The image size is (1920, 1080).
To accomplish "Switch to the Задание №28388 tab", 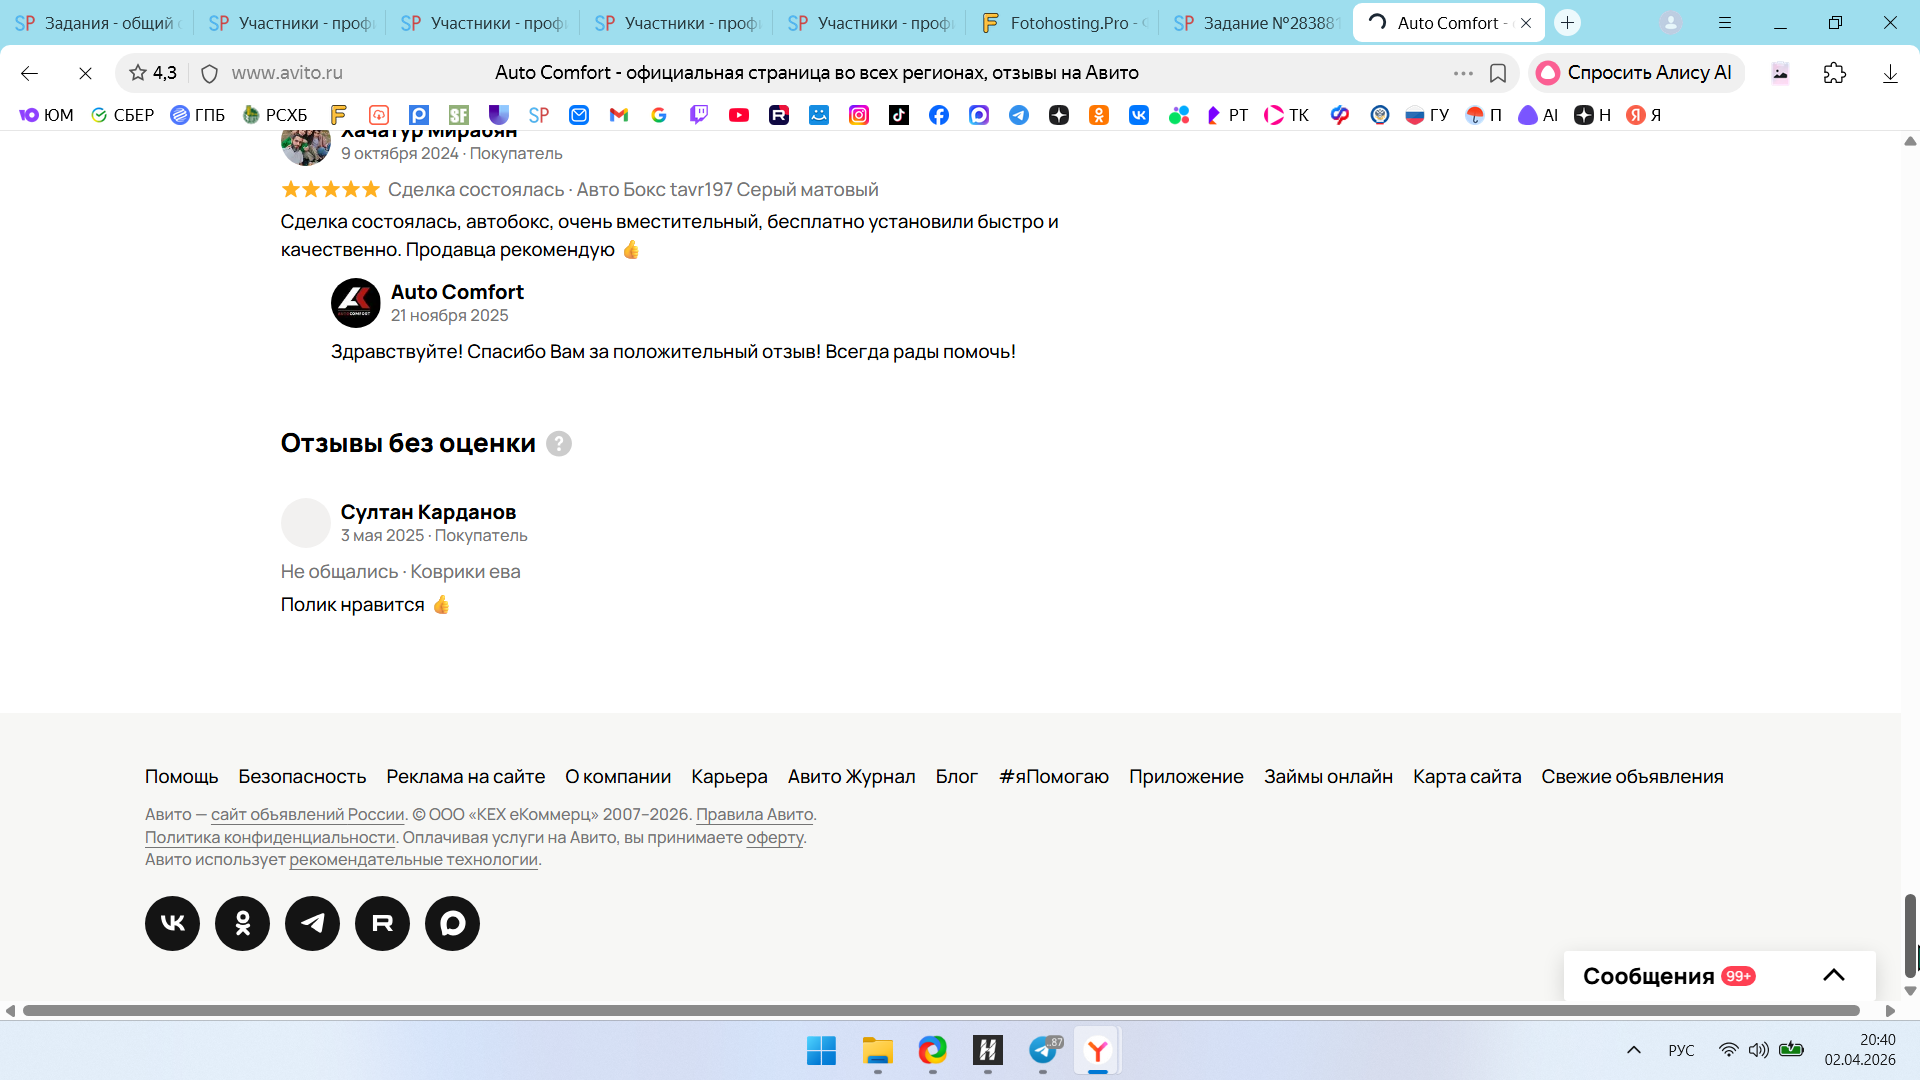I will coord(1256,22).
